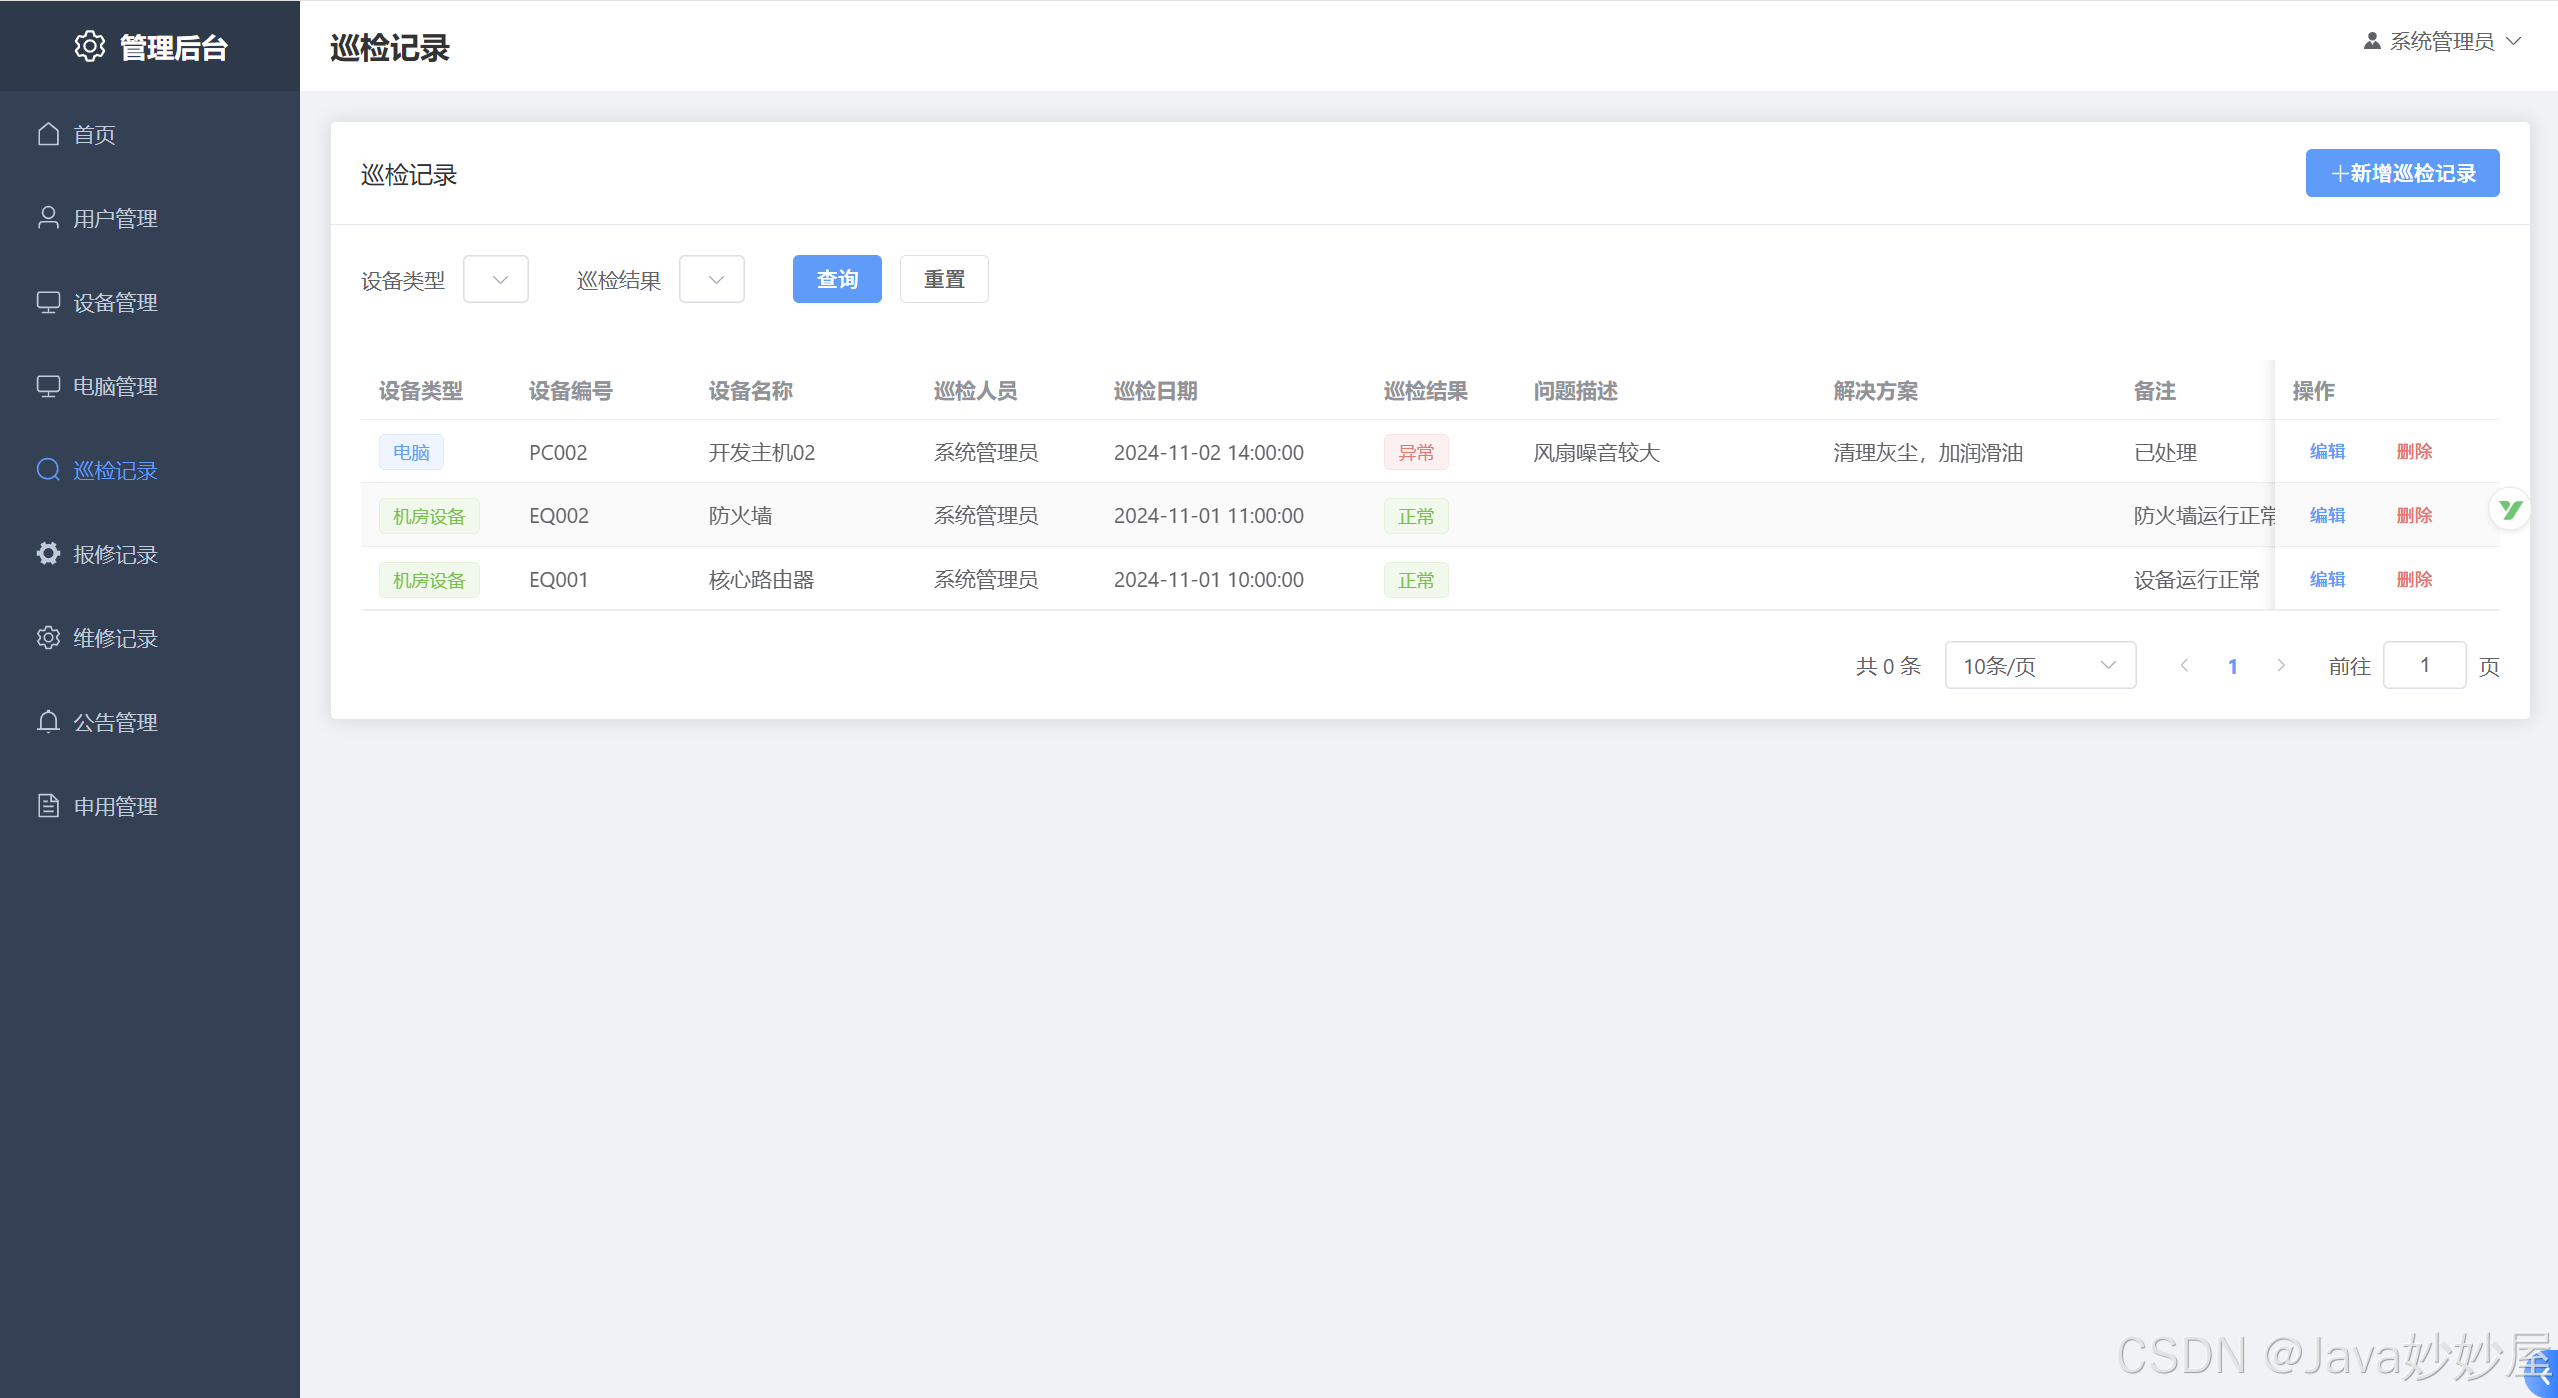Click the 前往 page number input
2558x1398 pixels.
click(2424, 665)
